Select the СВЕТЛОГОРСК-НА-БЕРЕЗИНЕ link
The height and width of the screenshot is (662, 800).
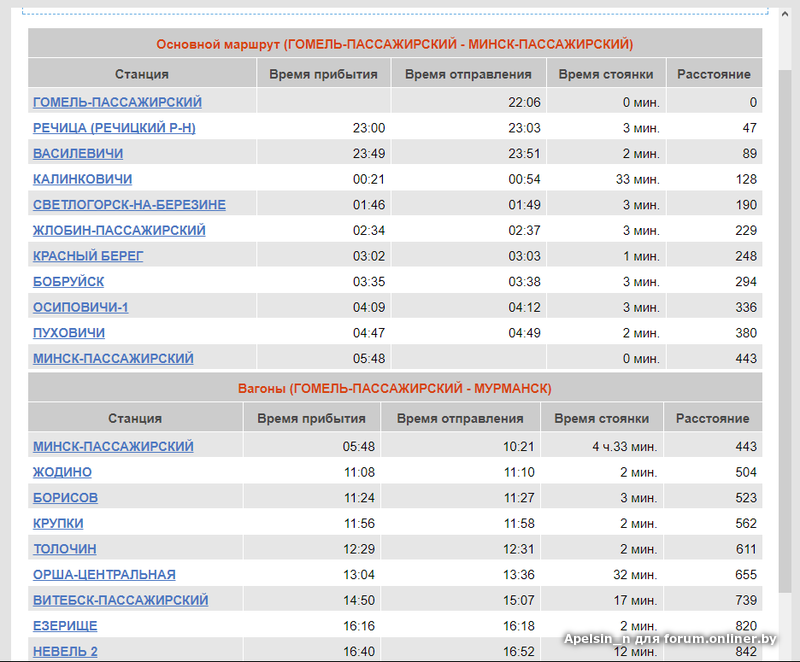coord(130,205)
